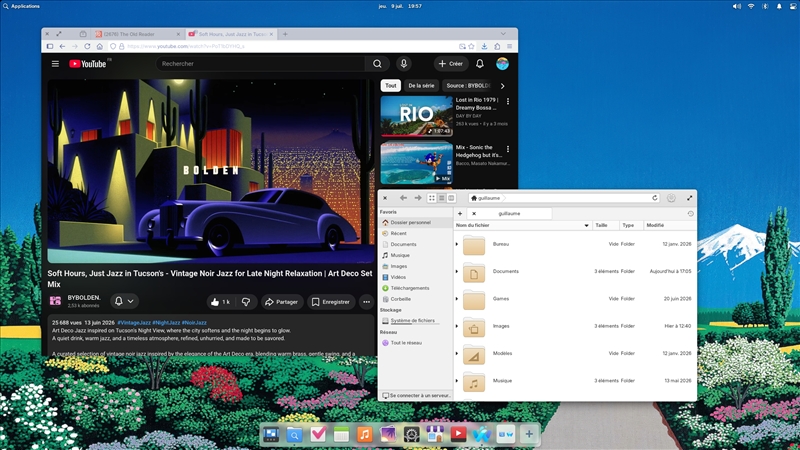Click Se connecter à un serveur
Screen dimensions: 800x450
pos(416,395)
